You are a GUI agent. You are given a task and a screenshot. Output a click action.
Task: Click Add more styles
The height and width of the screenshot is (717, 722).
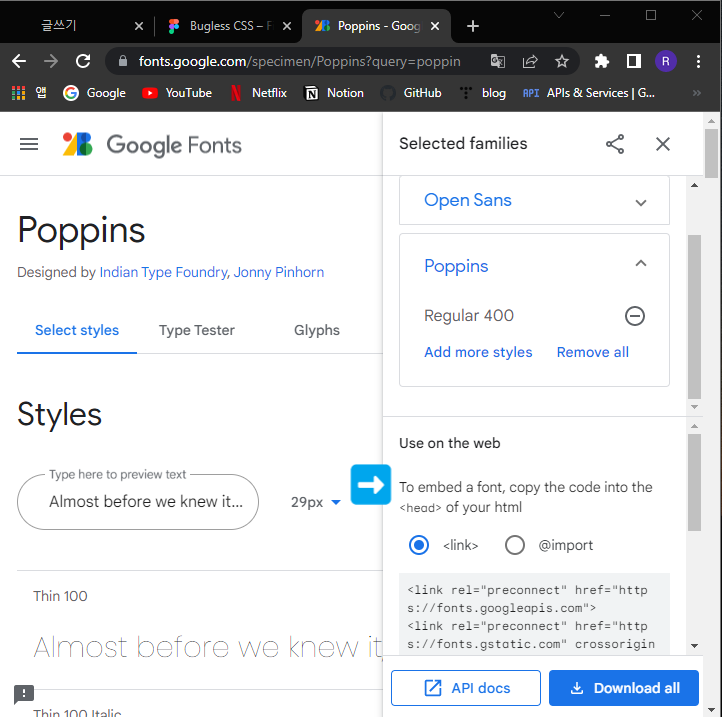click(x=478, y=352)
